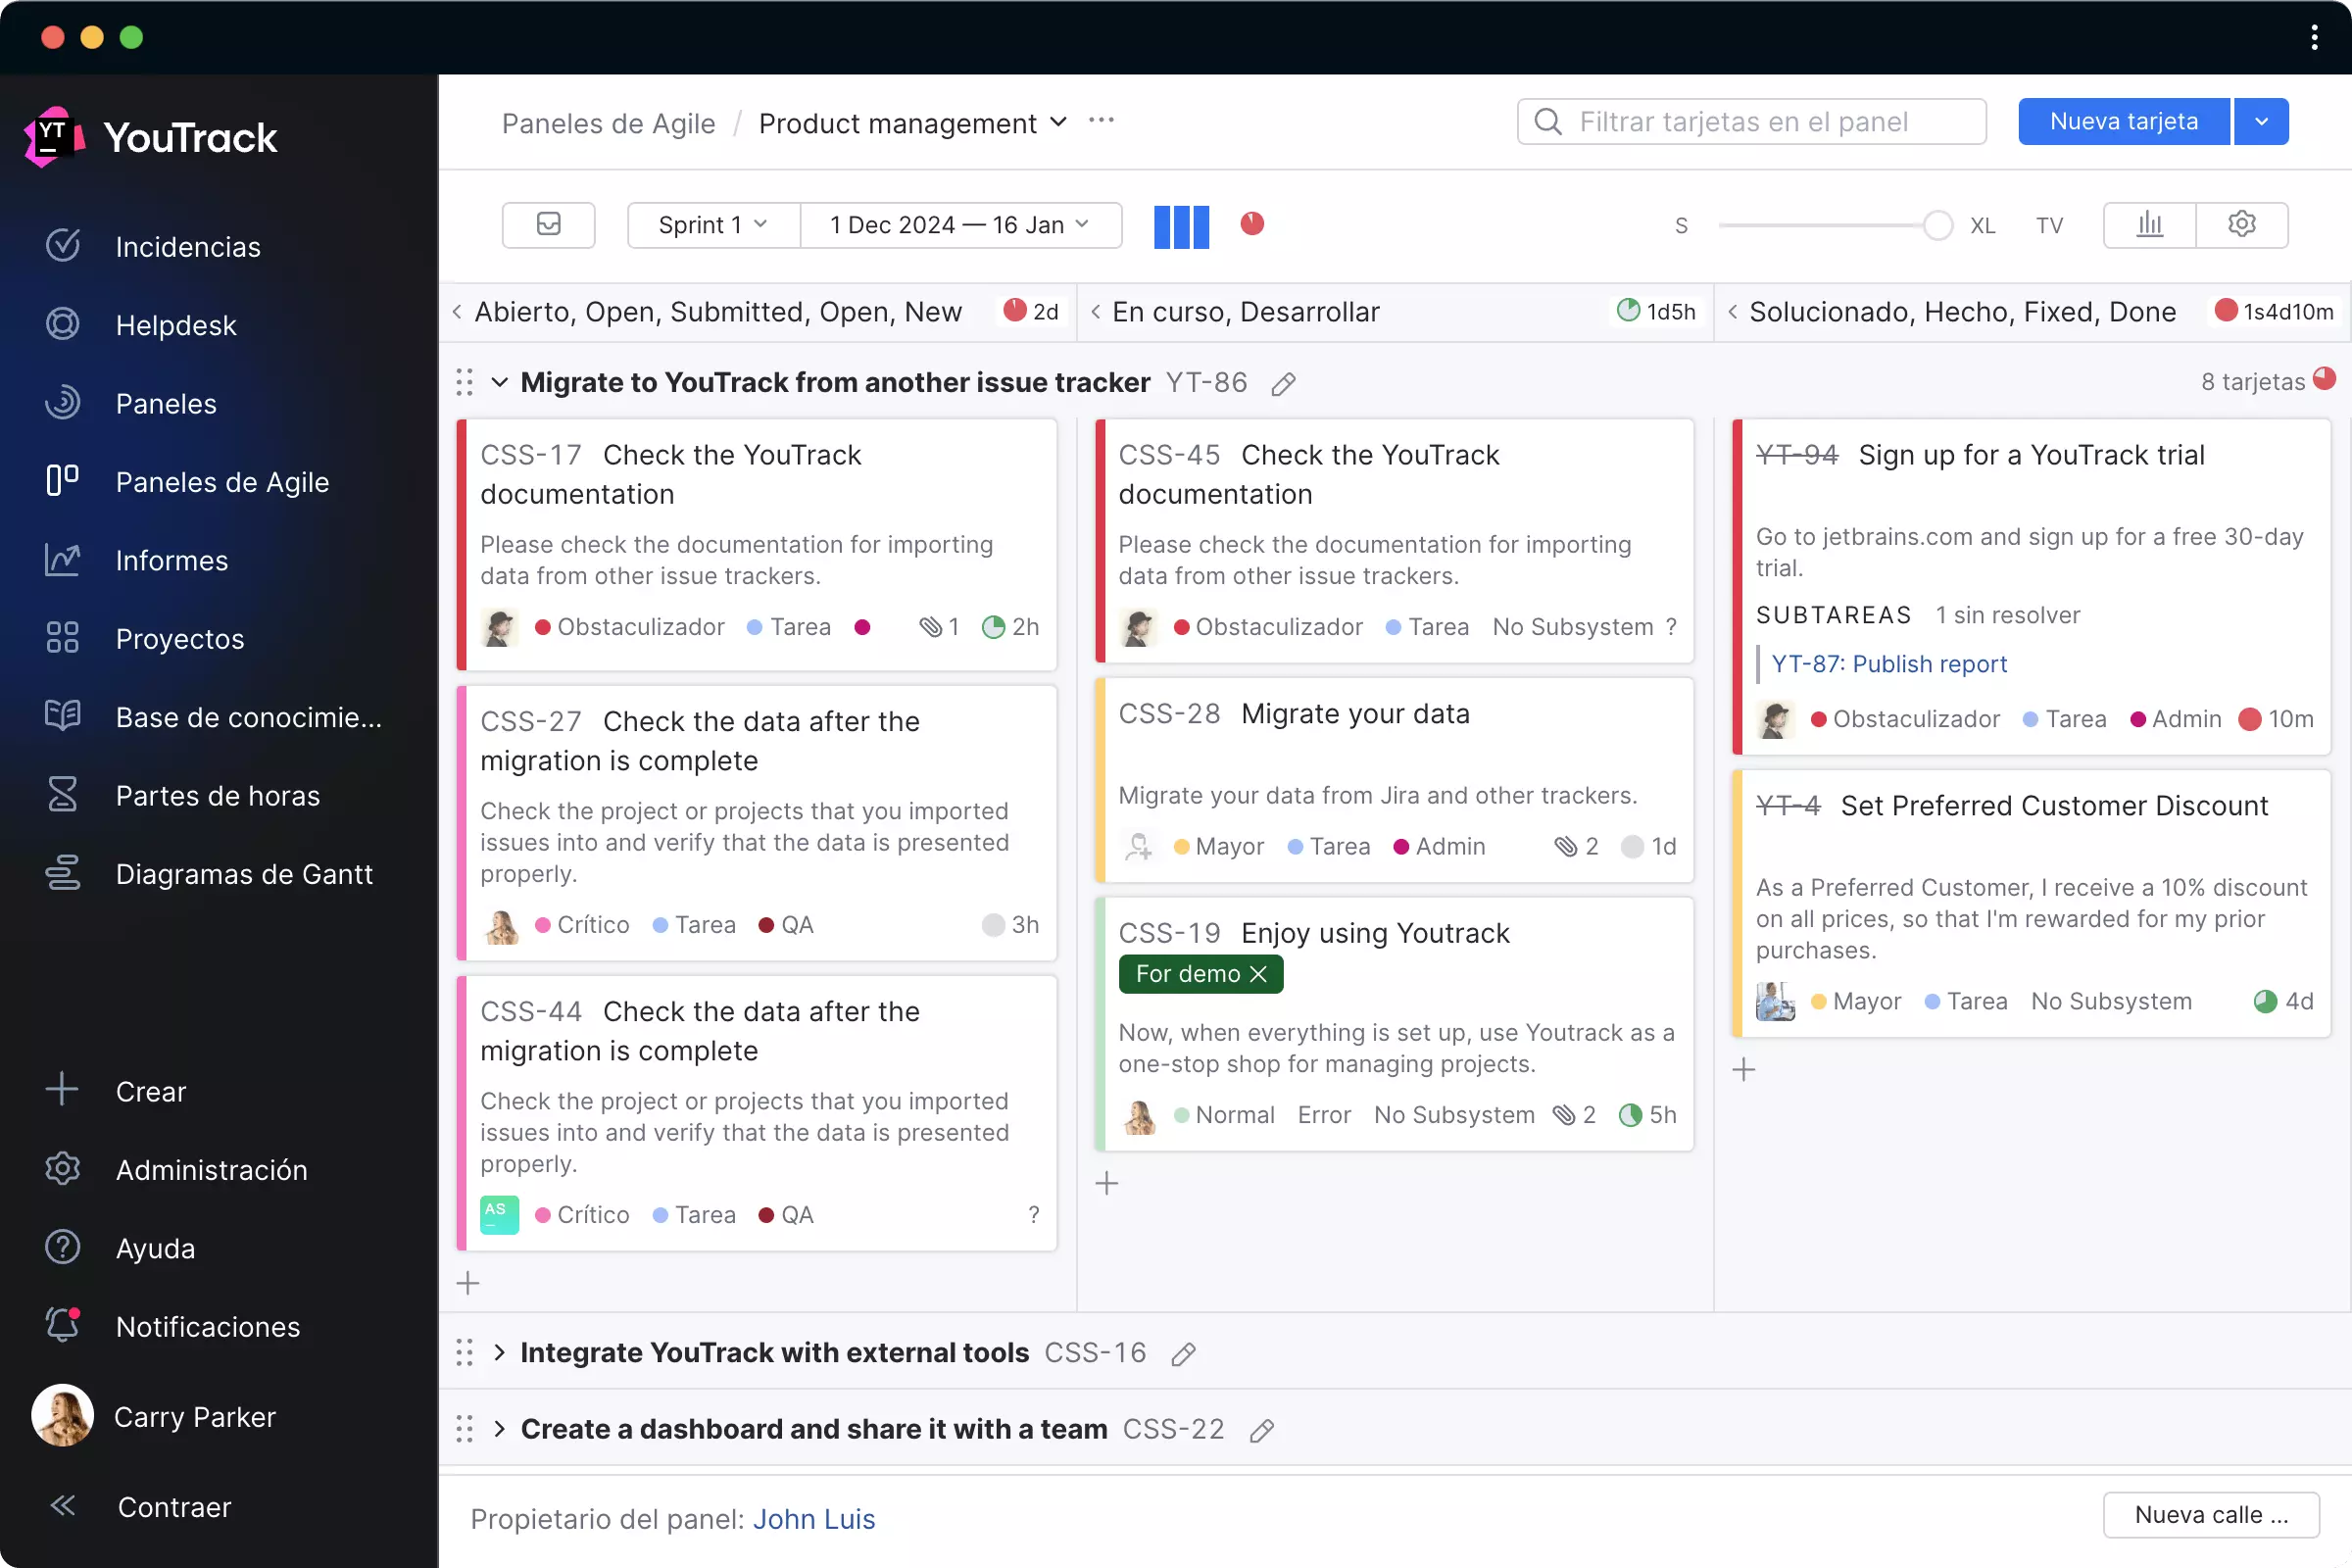Screen dimensions: 2352x1568
Task: Open the Nueva calle button
Action: click(x=2212, y=1514)
